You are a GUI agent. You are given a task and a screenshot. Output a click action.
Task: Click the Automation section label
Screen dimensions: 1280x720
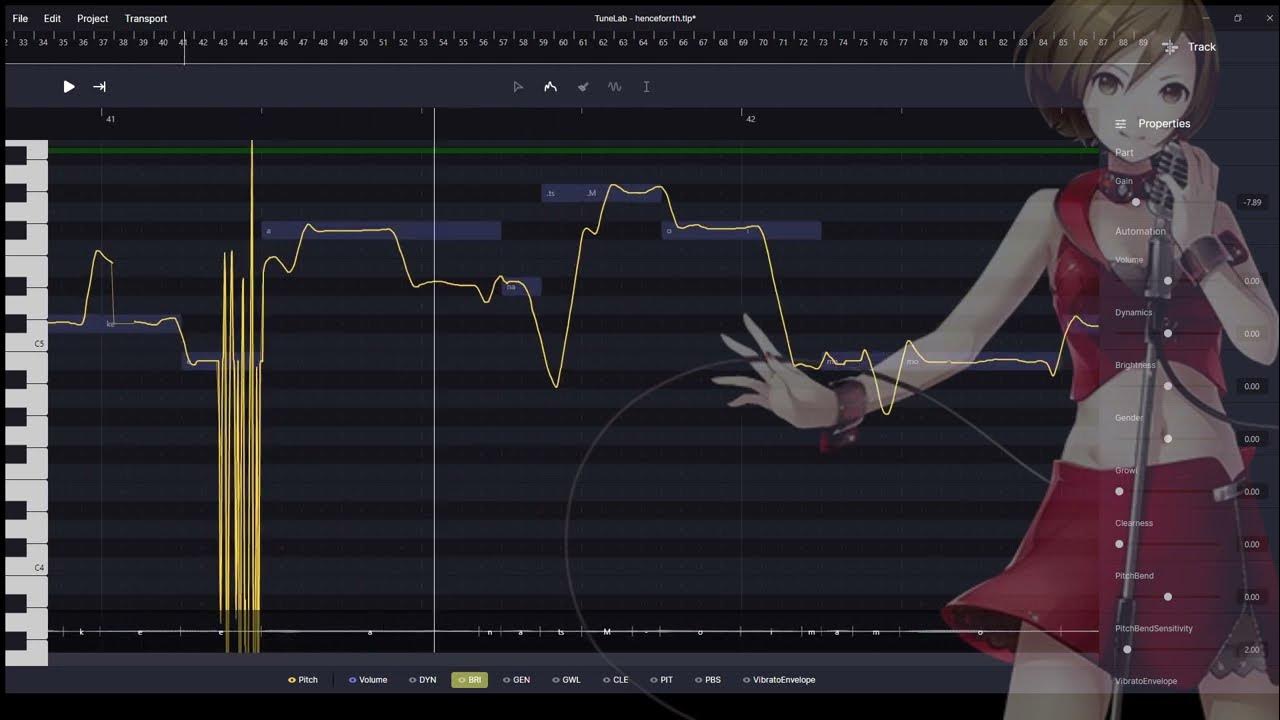[1140, 231]
